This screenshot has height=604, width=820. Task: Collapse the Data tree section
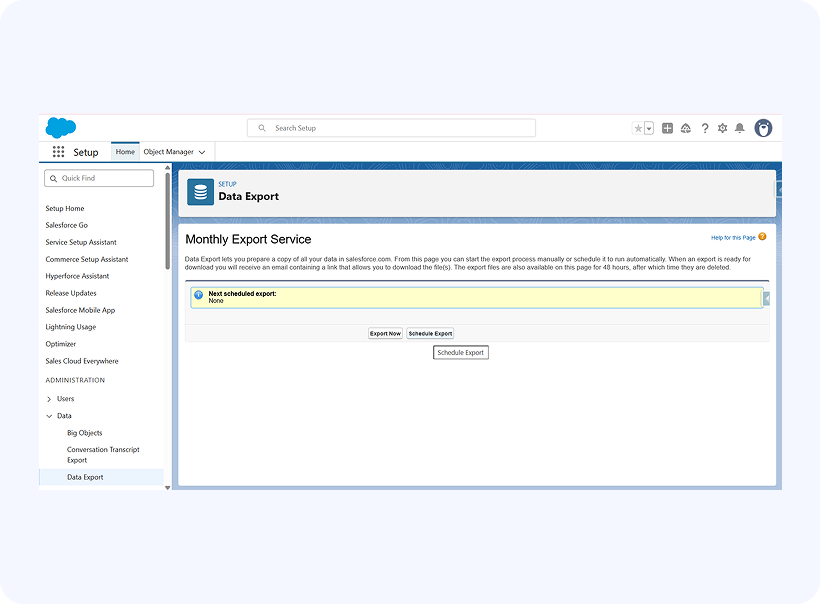(x=49, y=416)
